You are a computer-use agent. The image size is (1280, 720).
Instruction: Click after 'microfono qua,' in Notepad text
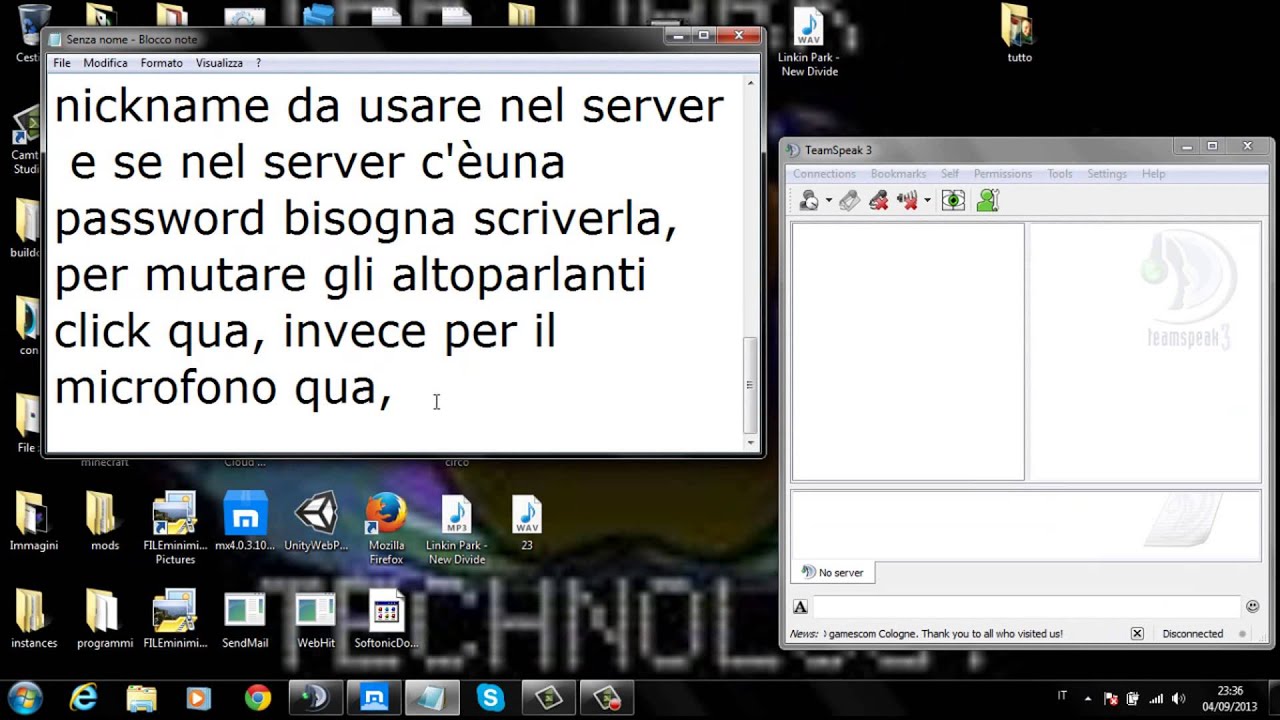tap(394, 388)
